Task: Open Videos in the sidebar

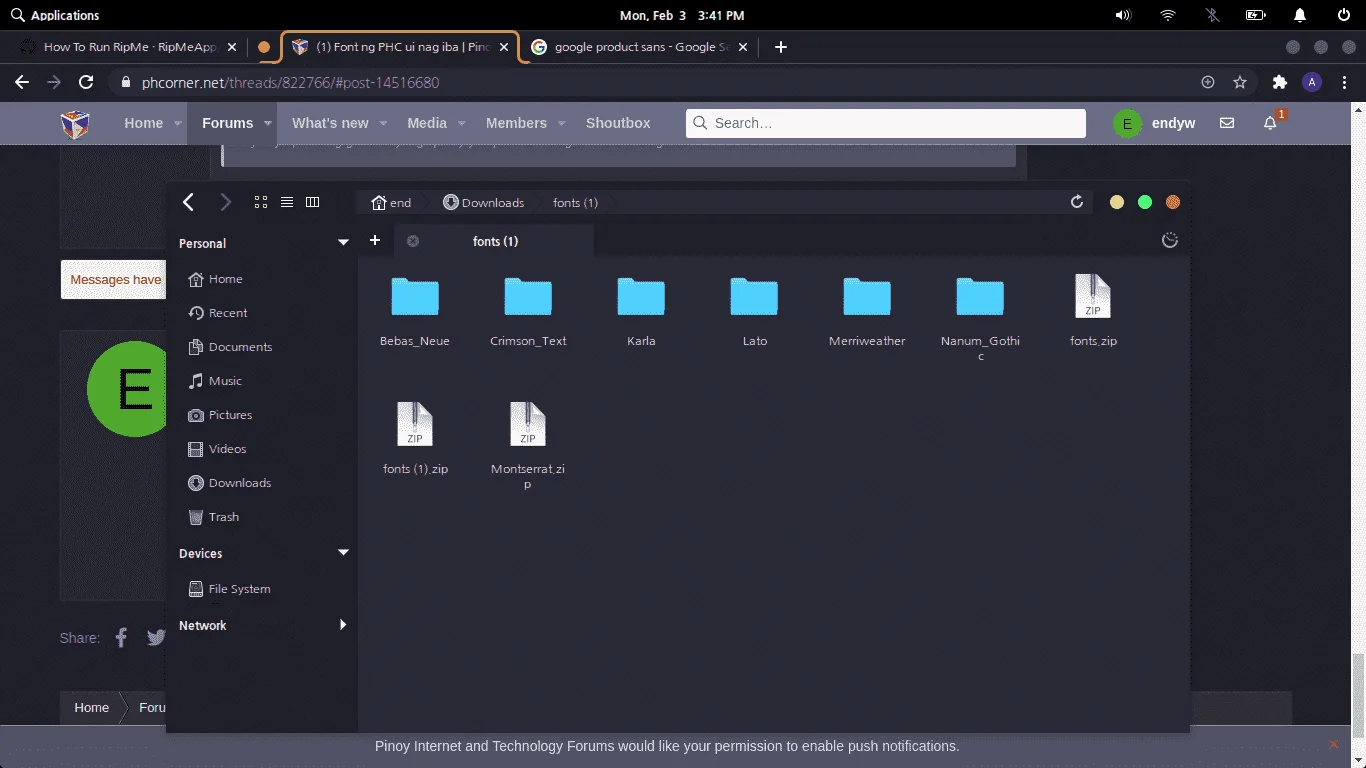Action: [x=217, y=449]
